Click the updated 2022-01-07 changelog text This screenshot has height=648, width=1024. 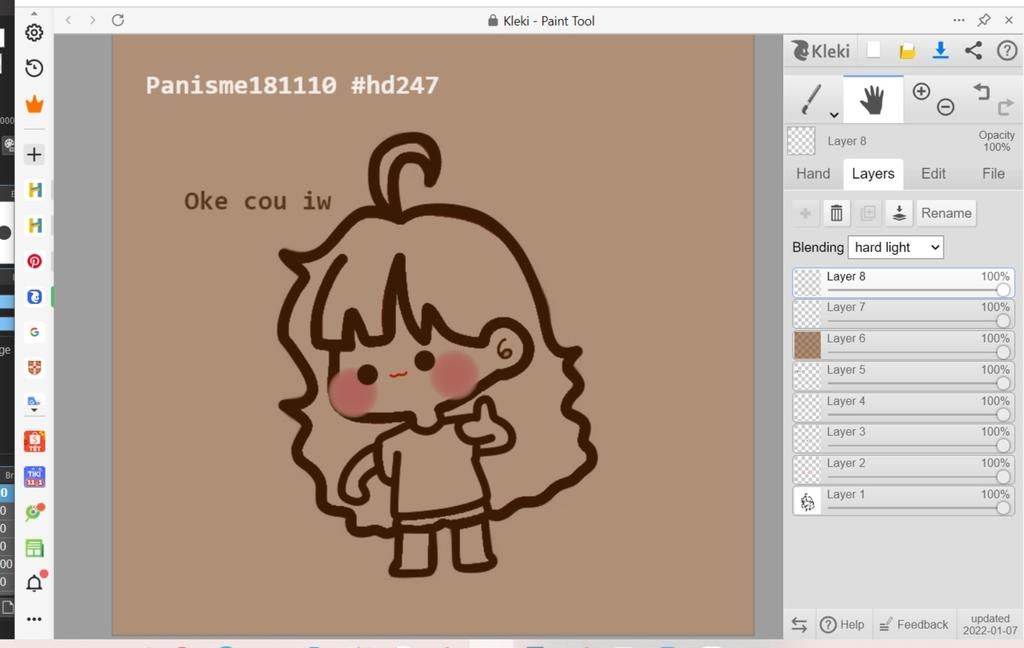coord(990,624)
